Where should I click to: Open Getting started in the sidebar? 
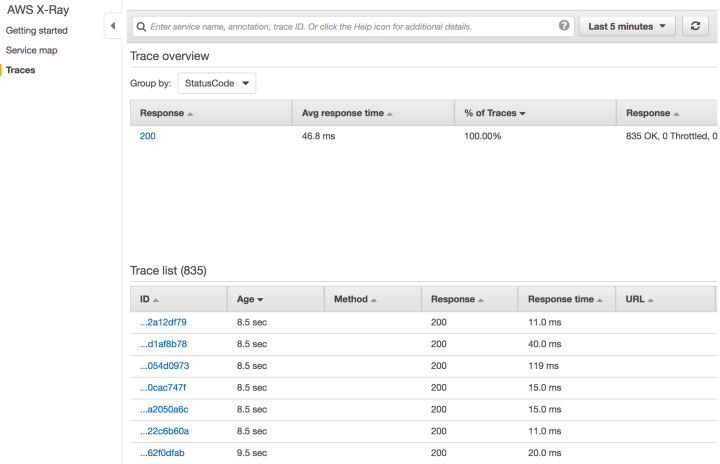click(x=37, y=30)
